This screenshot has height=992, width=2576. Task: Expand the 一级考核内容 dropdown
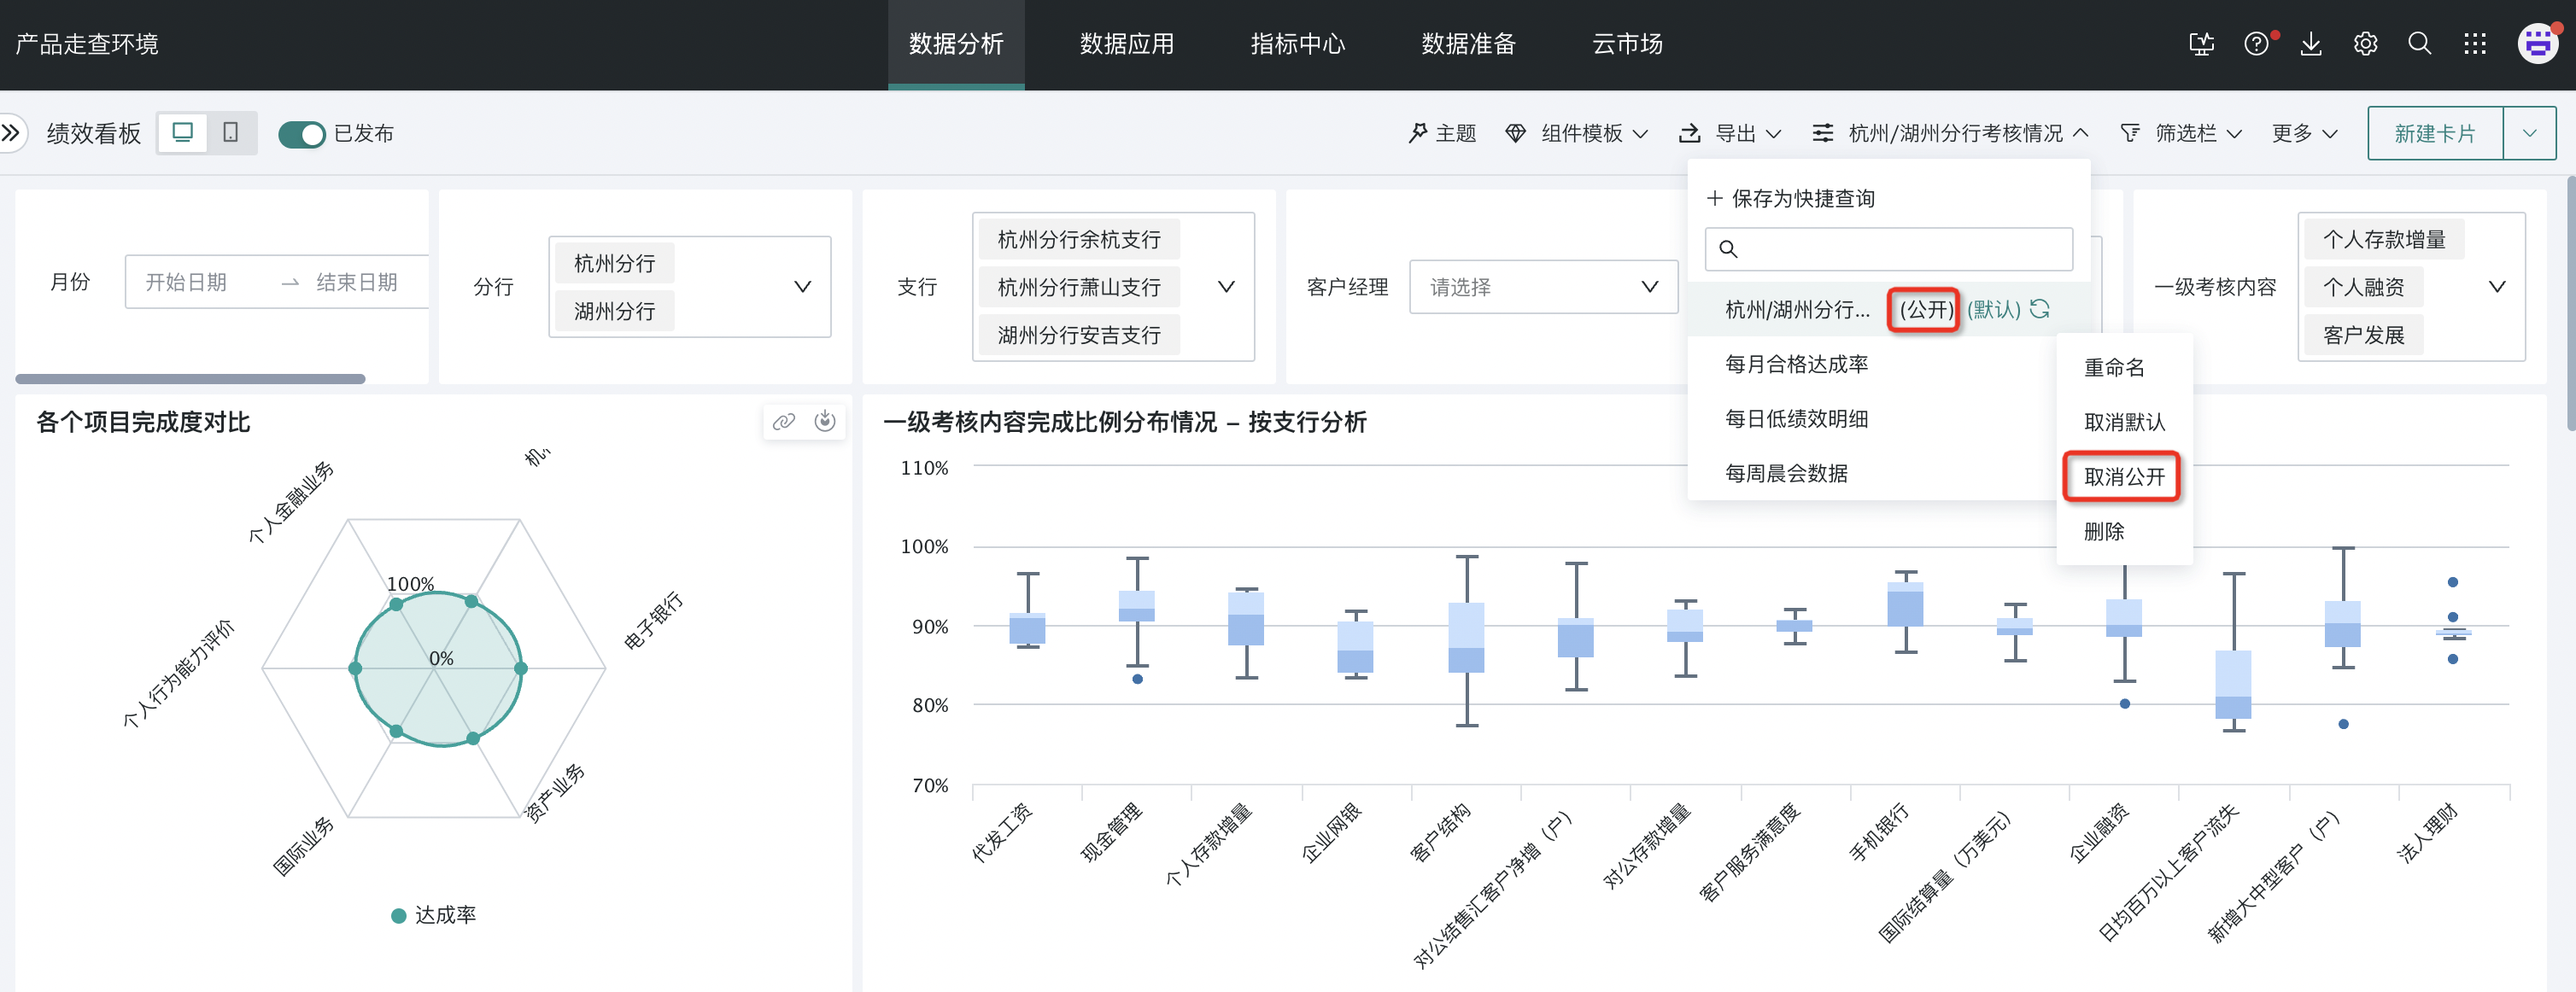(2497, 287)
